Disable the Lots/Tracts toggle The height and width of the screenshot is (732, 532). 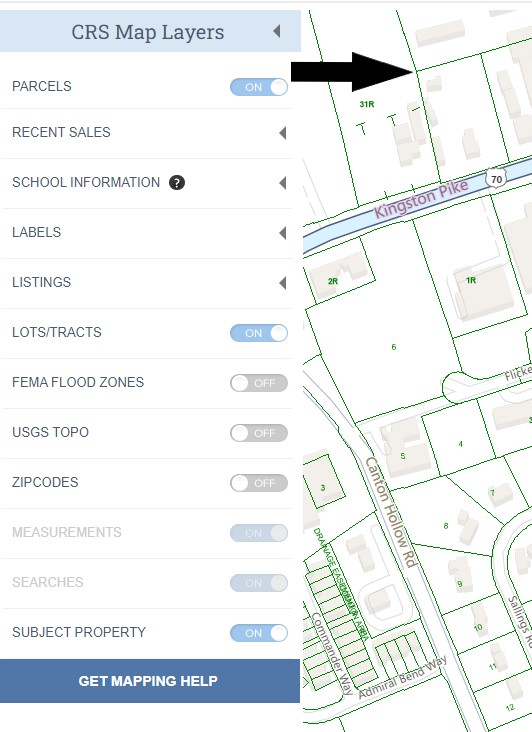[x=259, y=333]
